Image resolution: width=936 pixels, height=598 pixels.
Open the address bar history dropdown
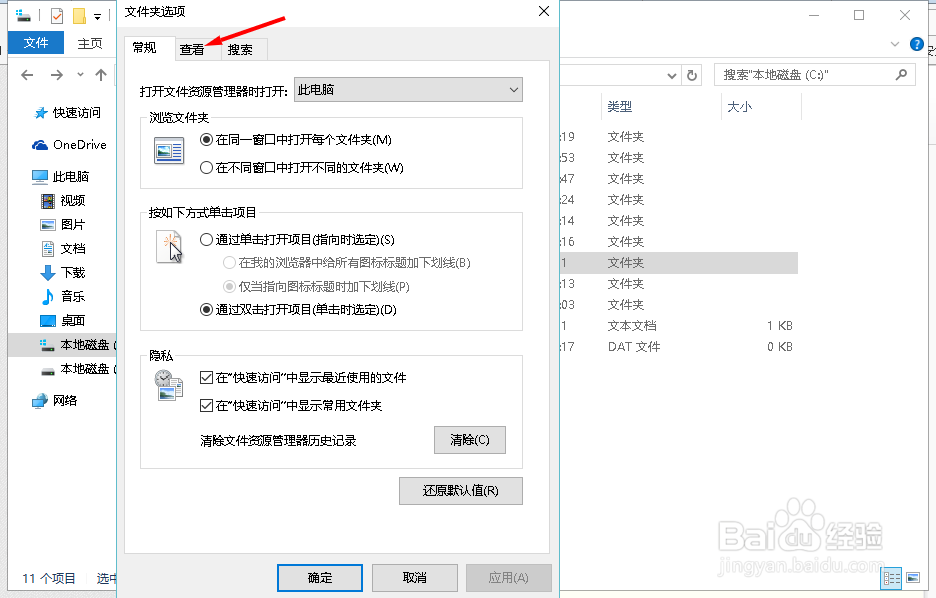pos(672,75)
